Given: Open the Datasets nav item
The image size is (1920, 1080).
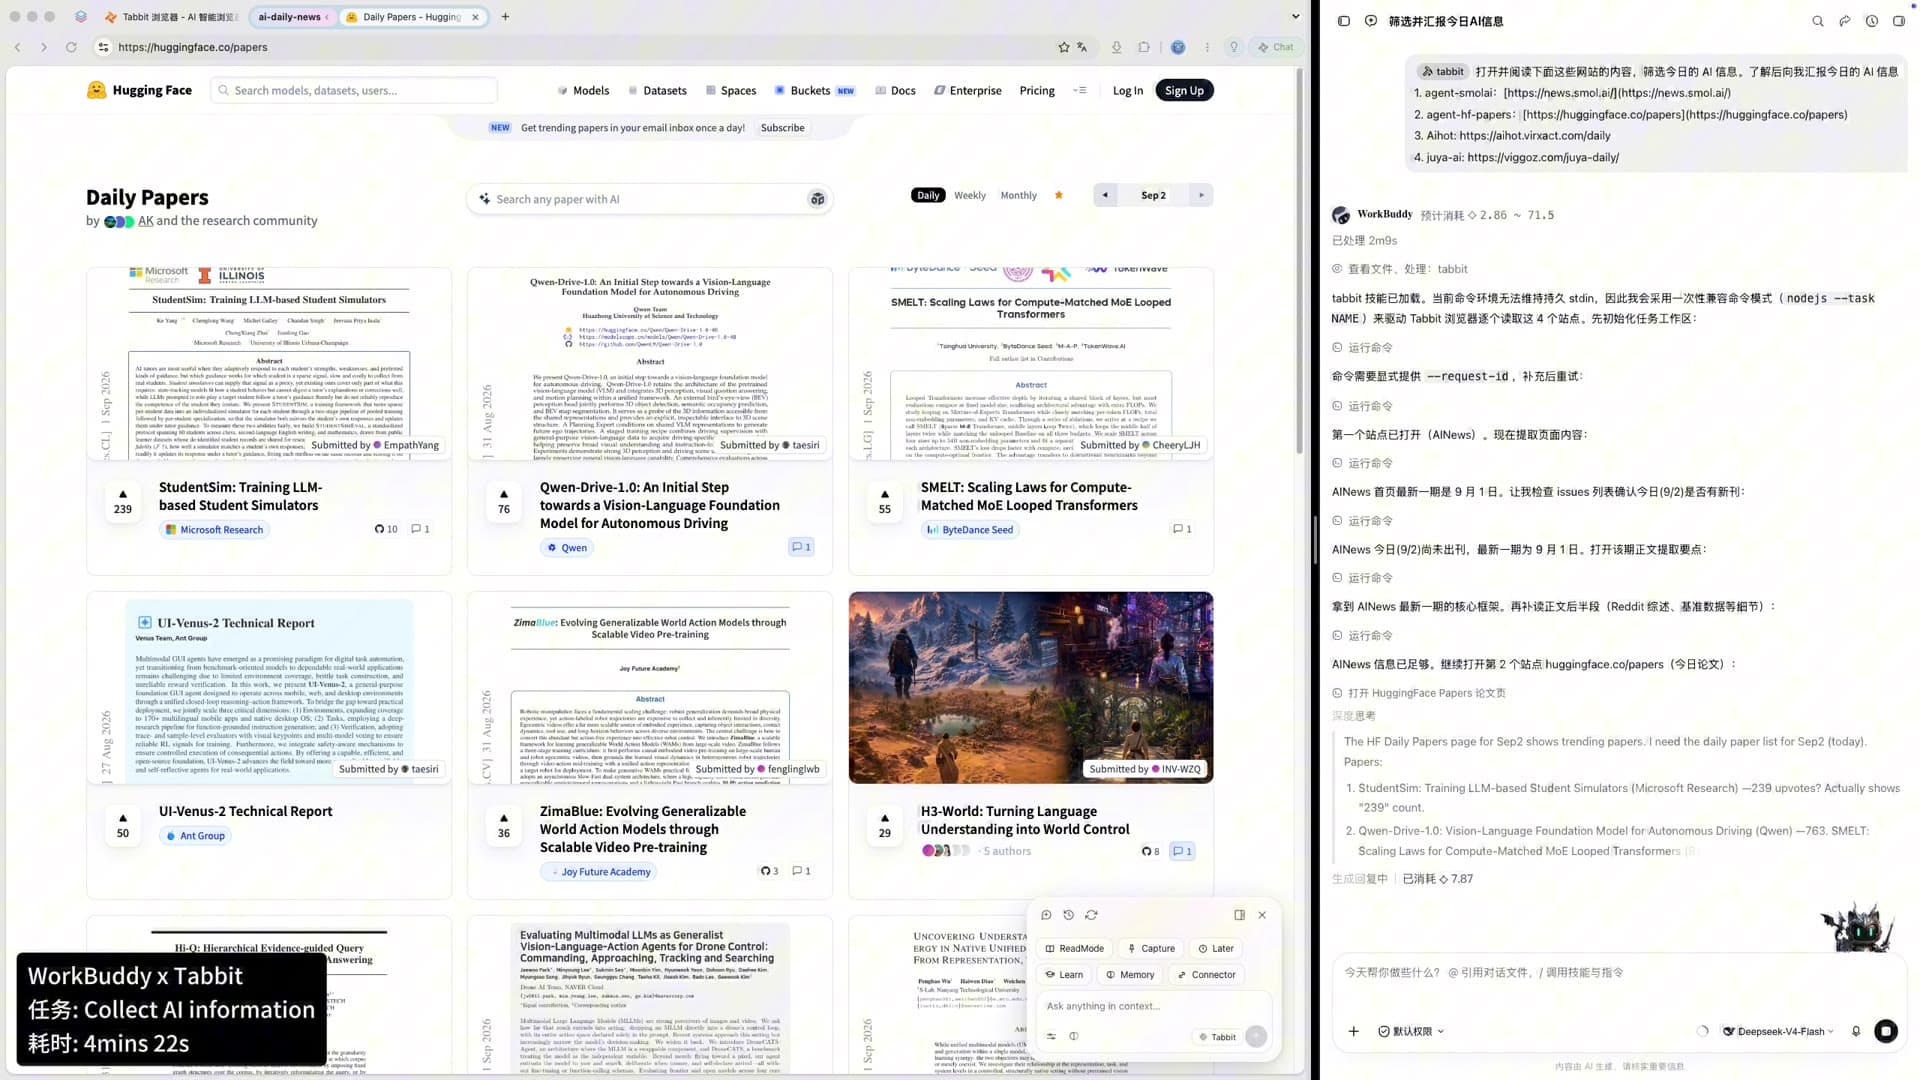Looking at the screenshot, I should (657, 90).
